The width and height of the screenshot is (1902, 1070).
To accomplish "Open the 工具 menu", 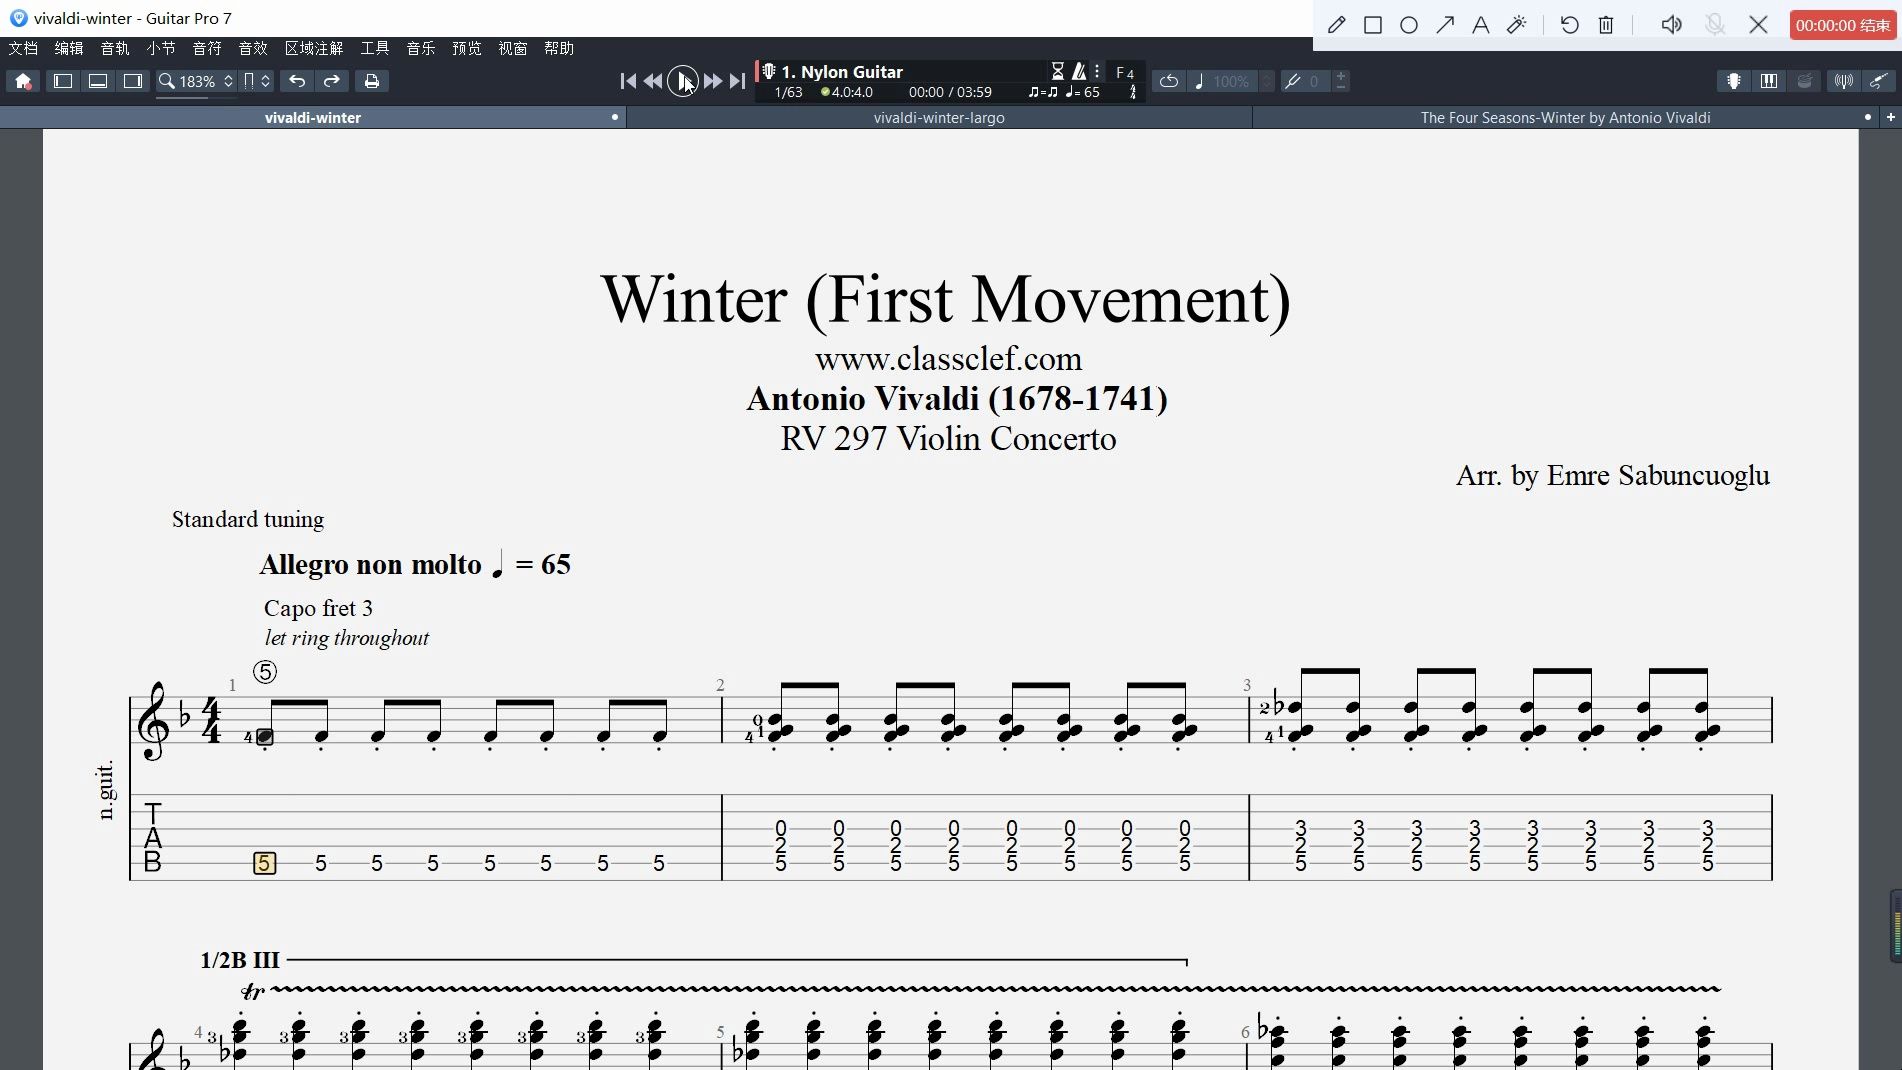I will click(375, 48).
